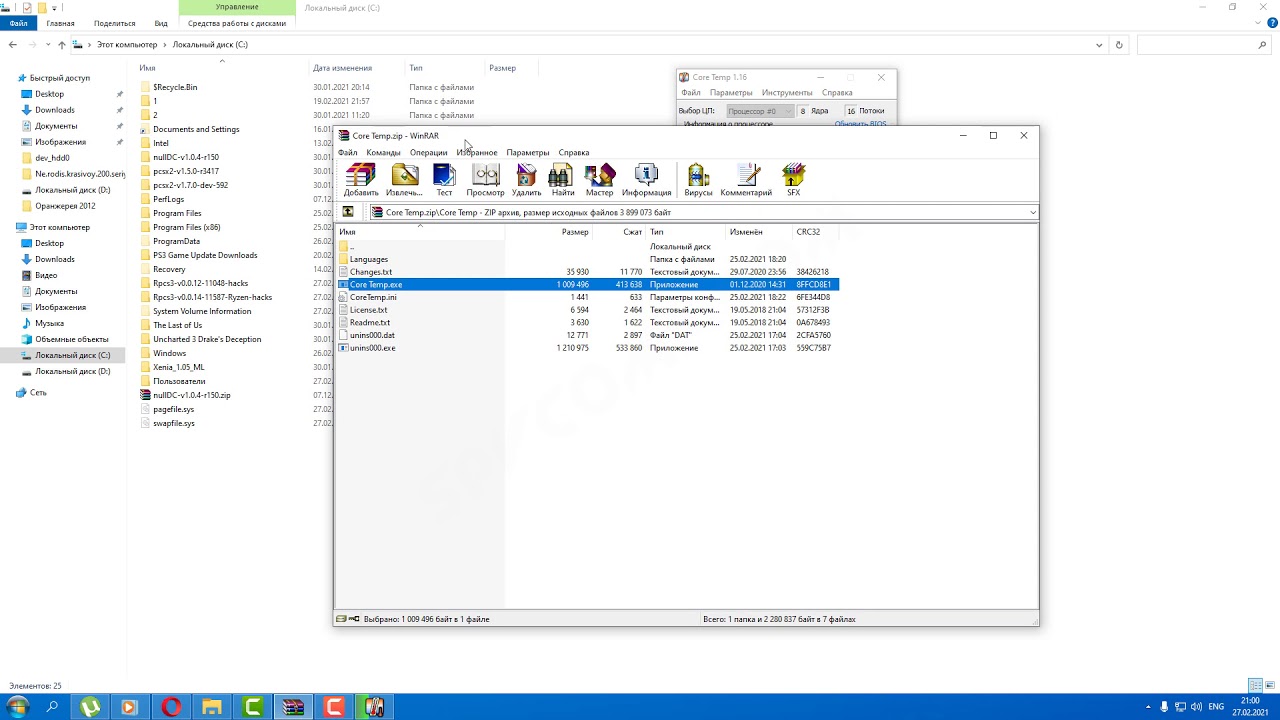This screenshot has width=1280, height=720.
Task: Sort WinRAR files by the Размер column
Action: click(x=549, y=232)
